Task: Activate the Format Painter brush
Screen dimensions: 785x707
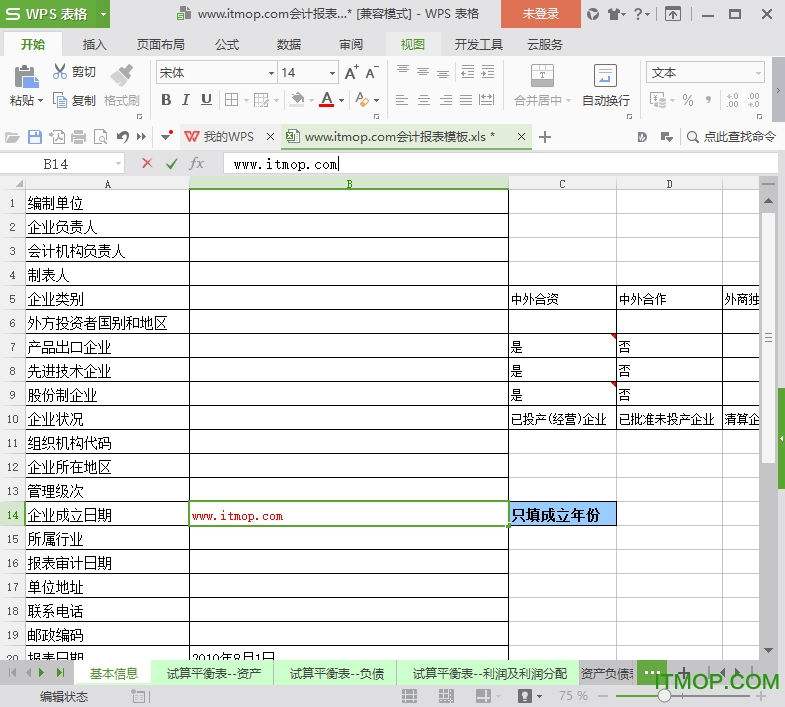Action: (122, 75)
